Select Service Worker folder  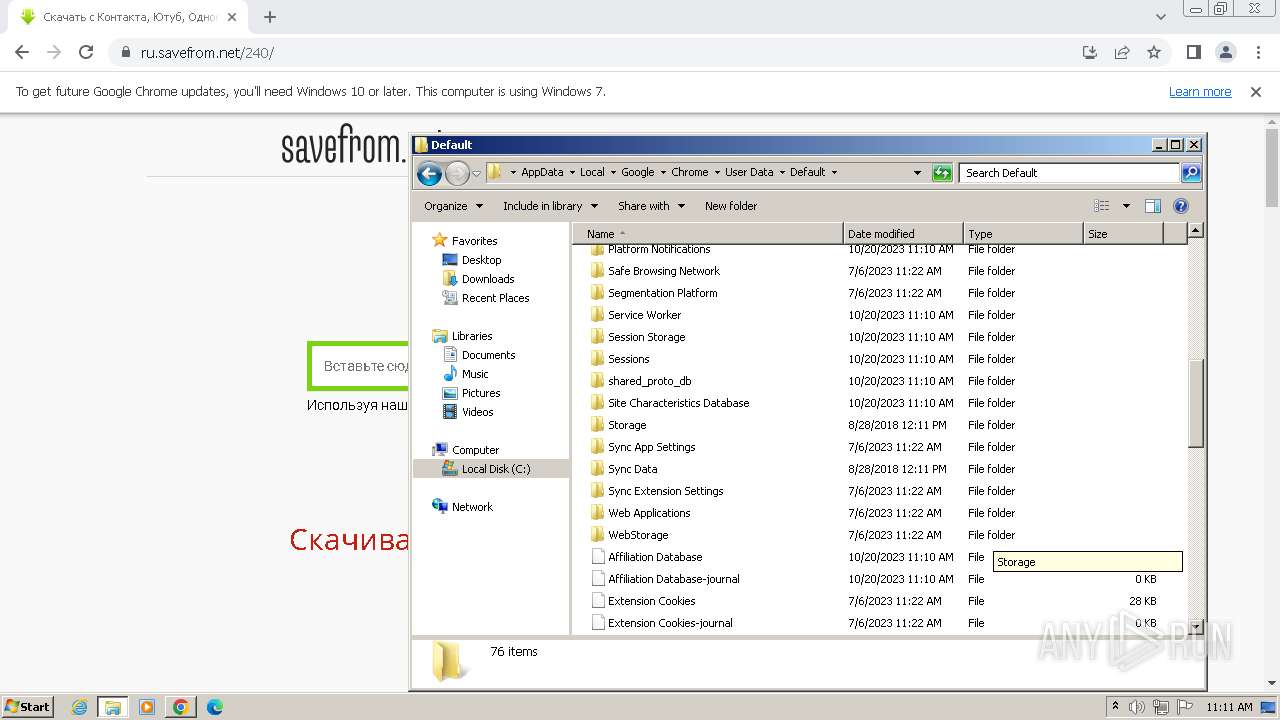[644, 315]
